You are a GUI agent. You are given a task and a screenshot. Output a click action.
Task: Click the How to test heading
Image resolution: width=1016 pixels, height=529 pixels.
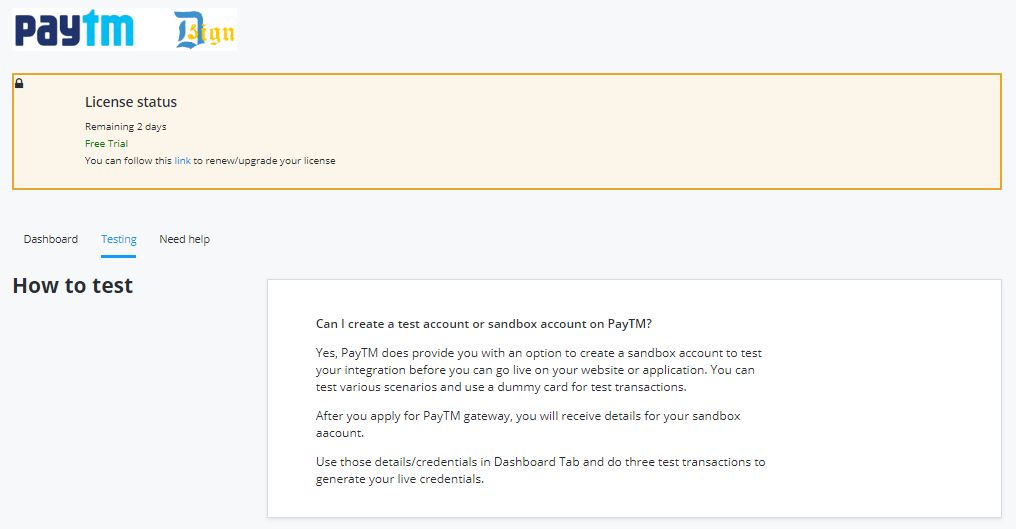[73, 285]
